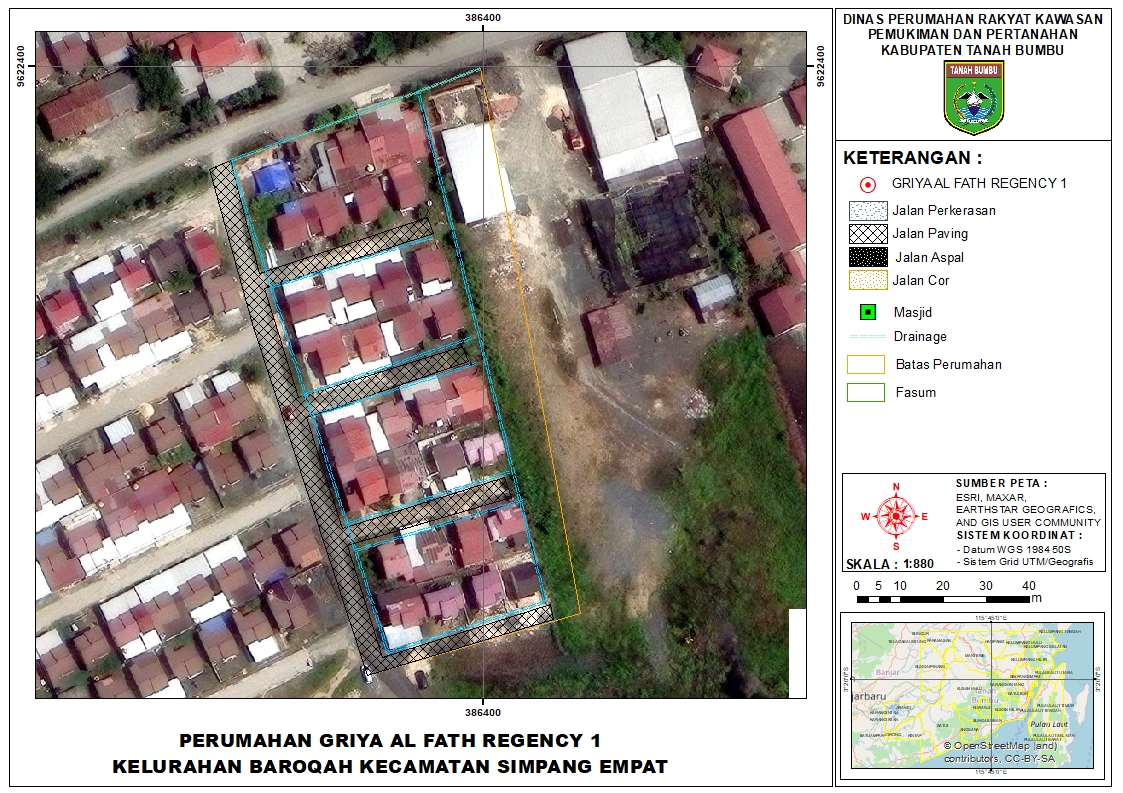
Task: Click the Jalan Perkerasan dotted symbol
Action: pyautogui.click(x=866, y=211)
